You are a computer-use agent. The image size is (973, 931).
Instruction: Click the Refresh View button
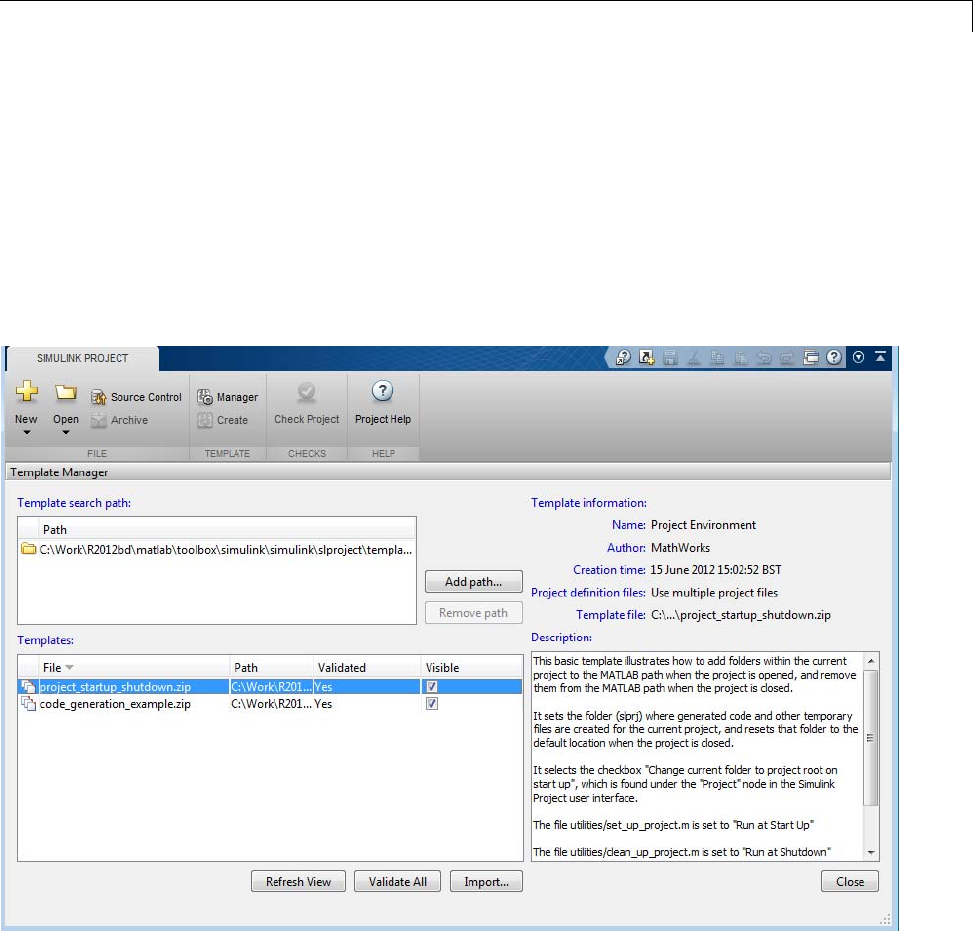click(x=298, y=881)
